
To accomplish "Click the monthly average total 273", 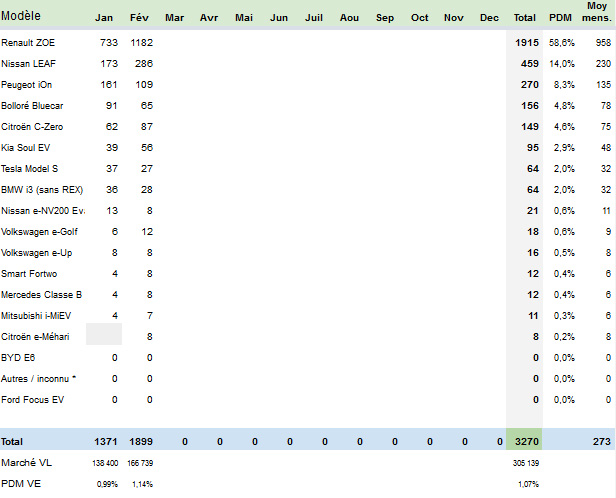I will coord(602,442).
